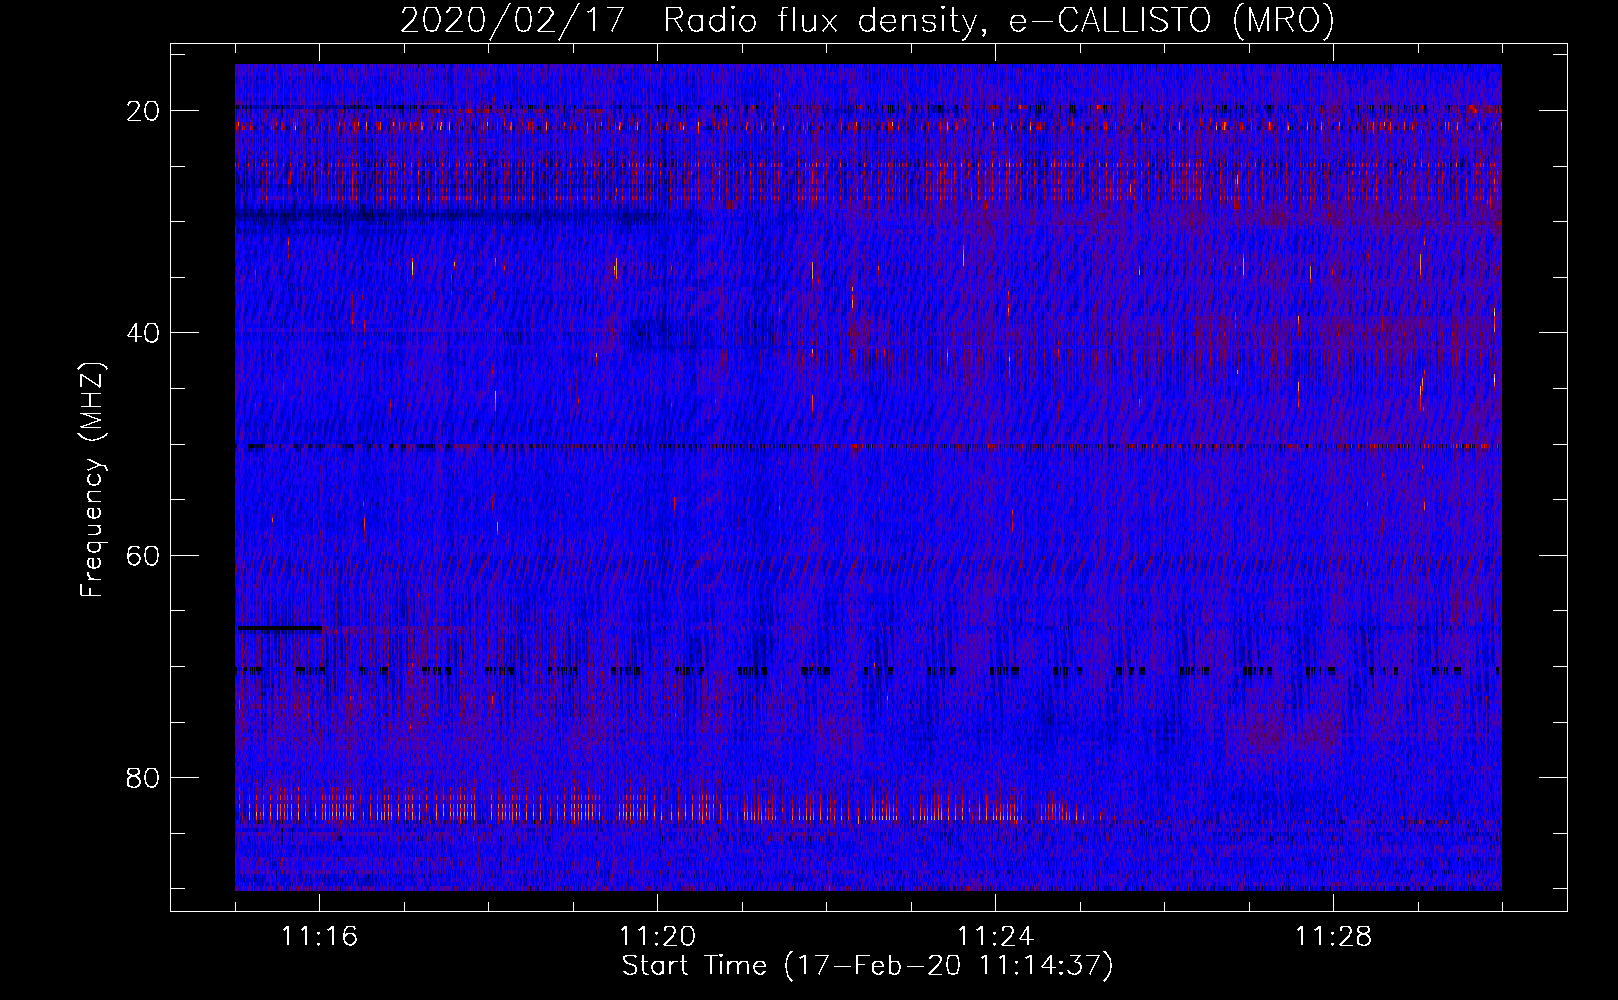Click the 80 MHz frequency tick label
The height and width of the screenshot is (1000, 1618).
click(144, 777)
